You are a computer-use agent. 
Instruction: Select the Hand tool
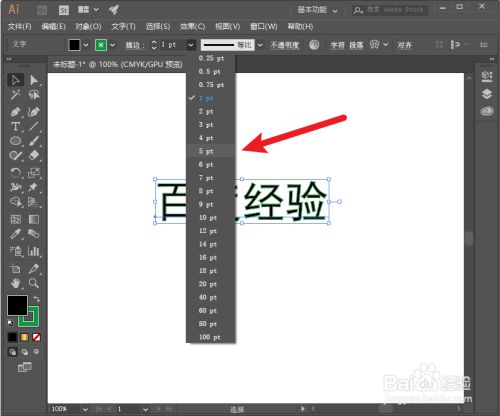click(15, 283)
